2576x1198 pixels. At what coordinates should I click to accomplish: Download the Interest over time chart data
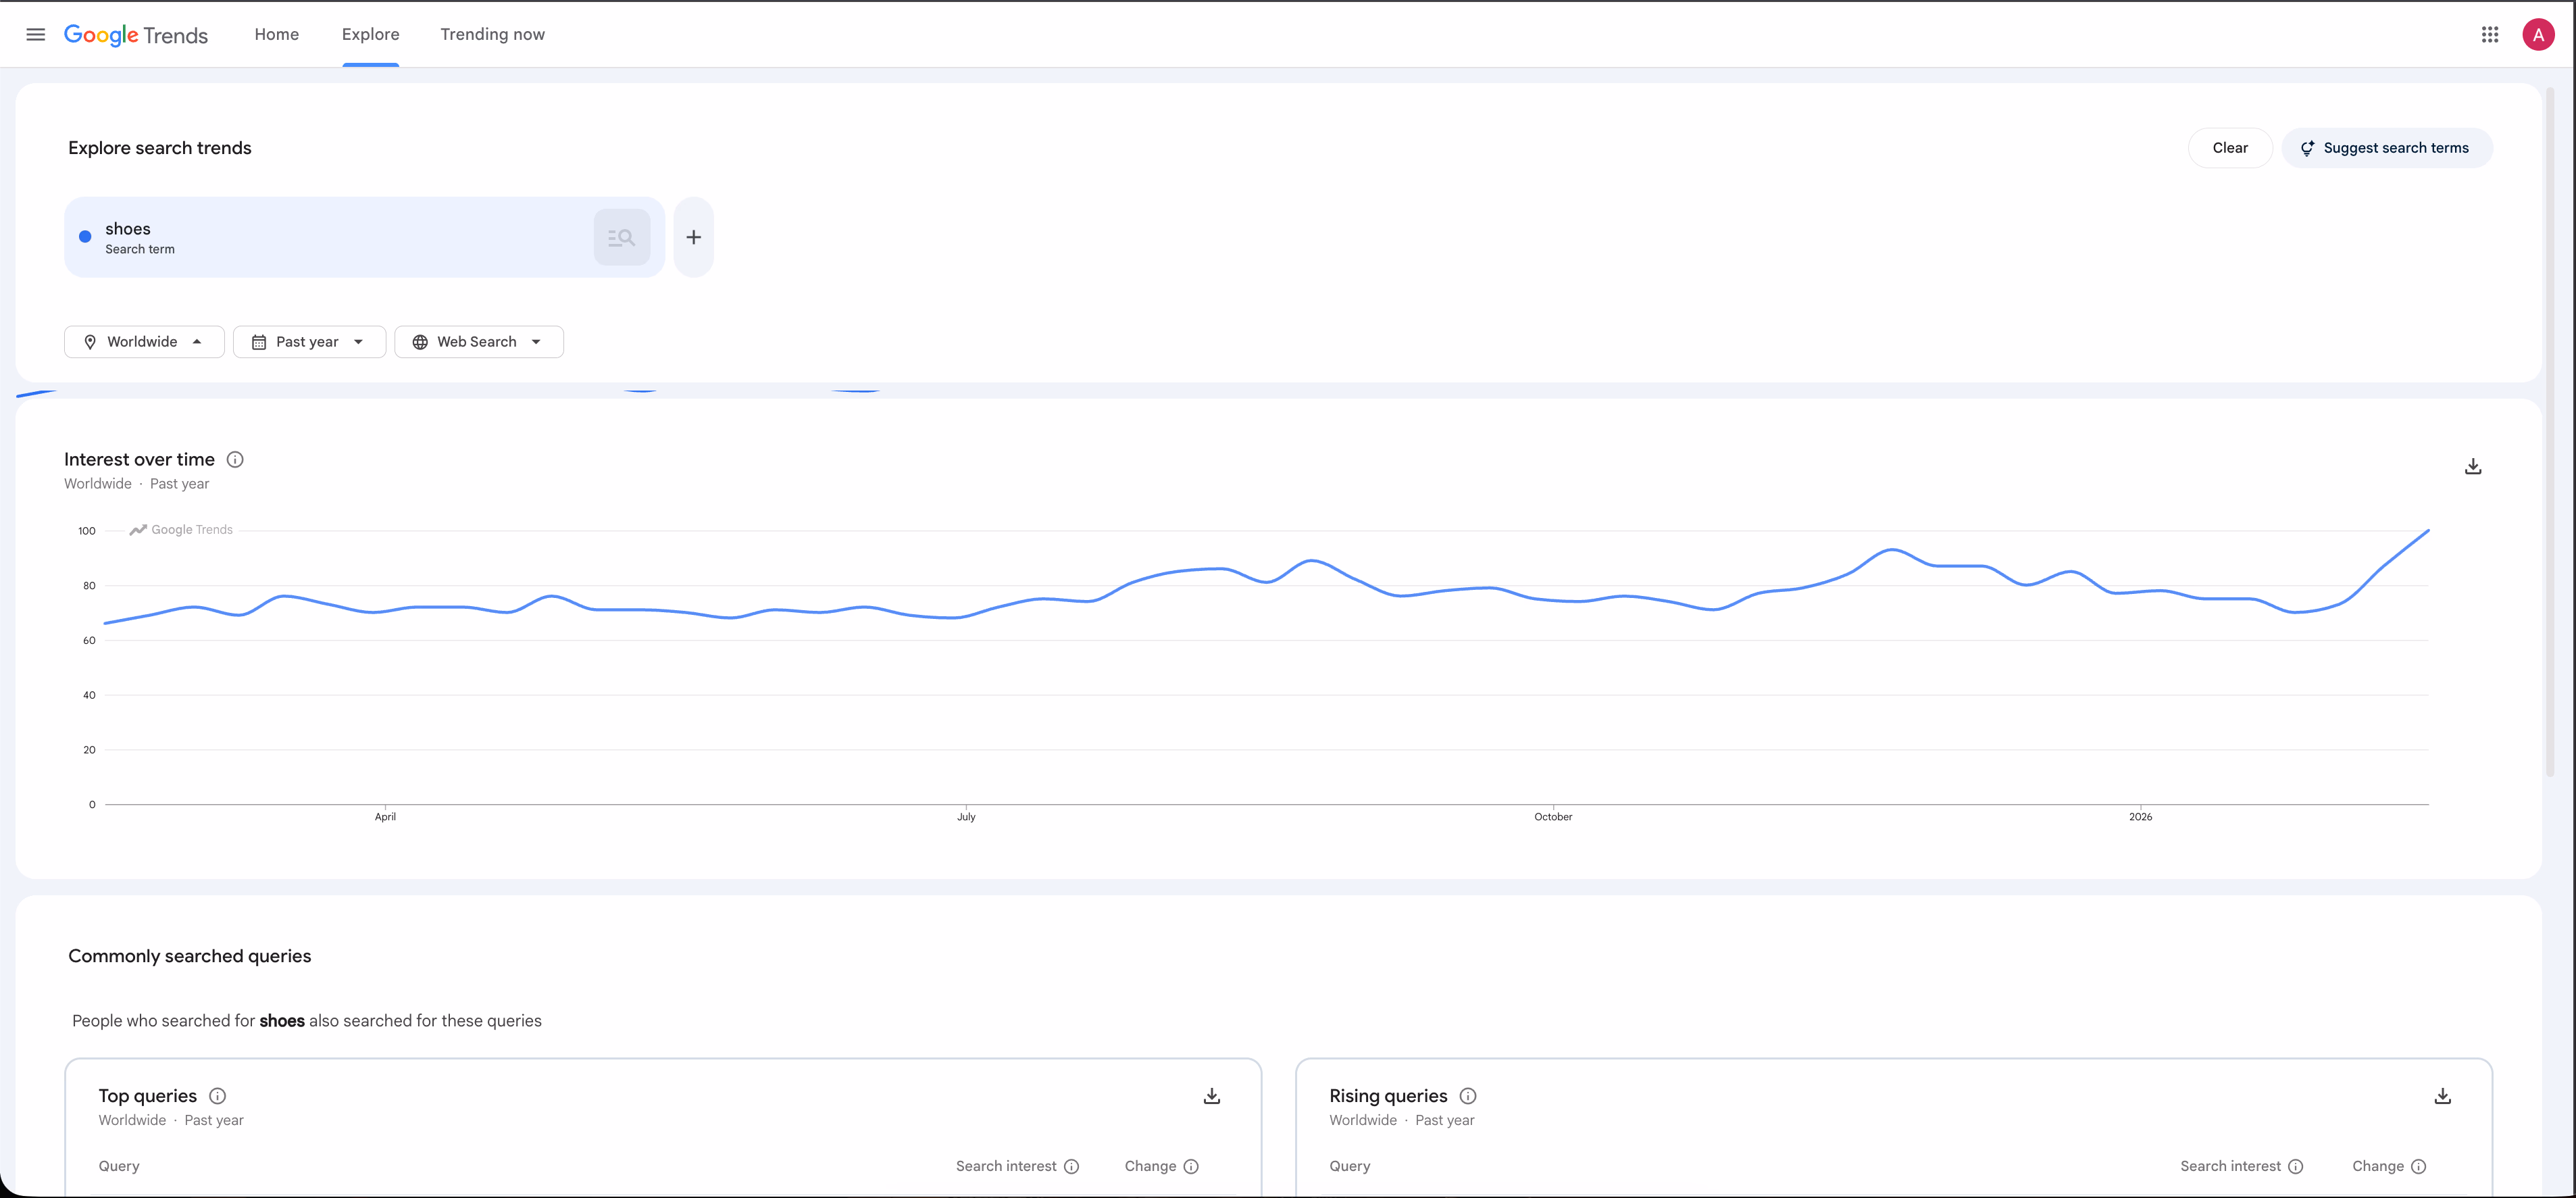(2472, 465)
